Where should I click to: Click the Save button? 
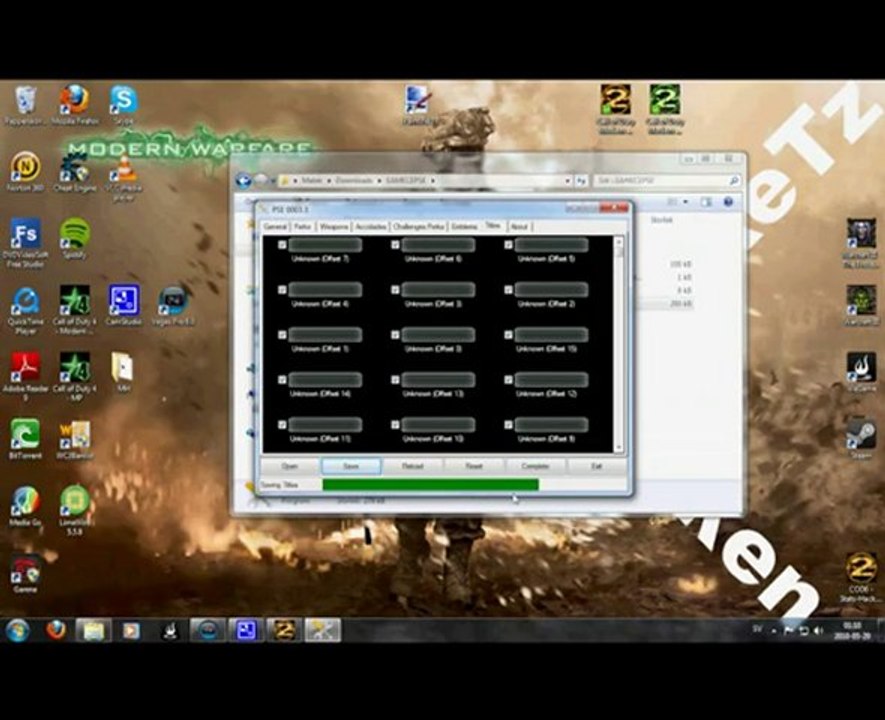click(351, 466)
